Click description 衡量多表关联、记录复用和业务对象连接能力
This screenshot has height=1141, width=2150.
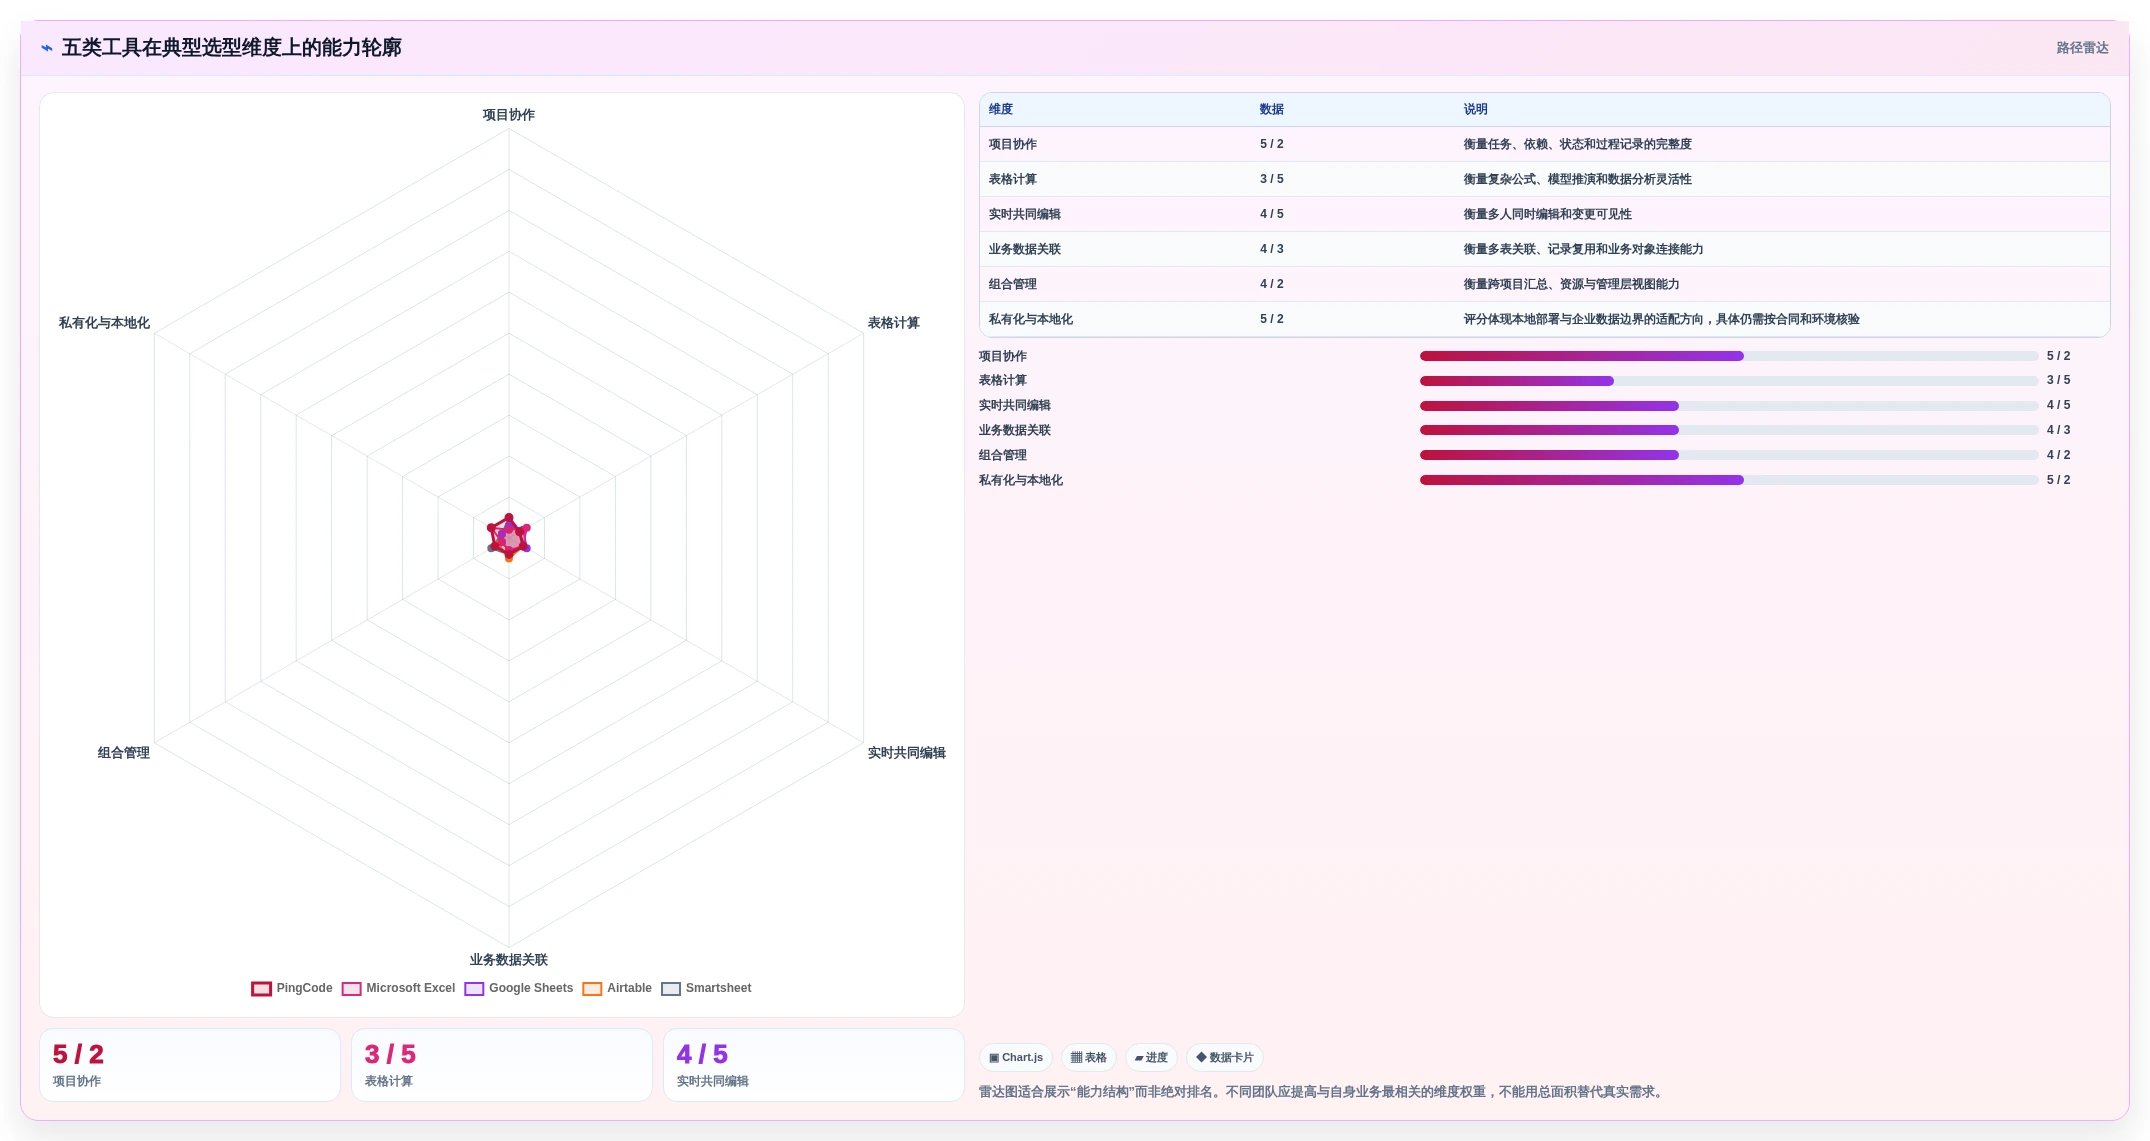1584,249
